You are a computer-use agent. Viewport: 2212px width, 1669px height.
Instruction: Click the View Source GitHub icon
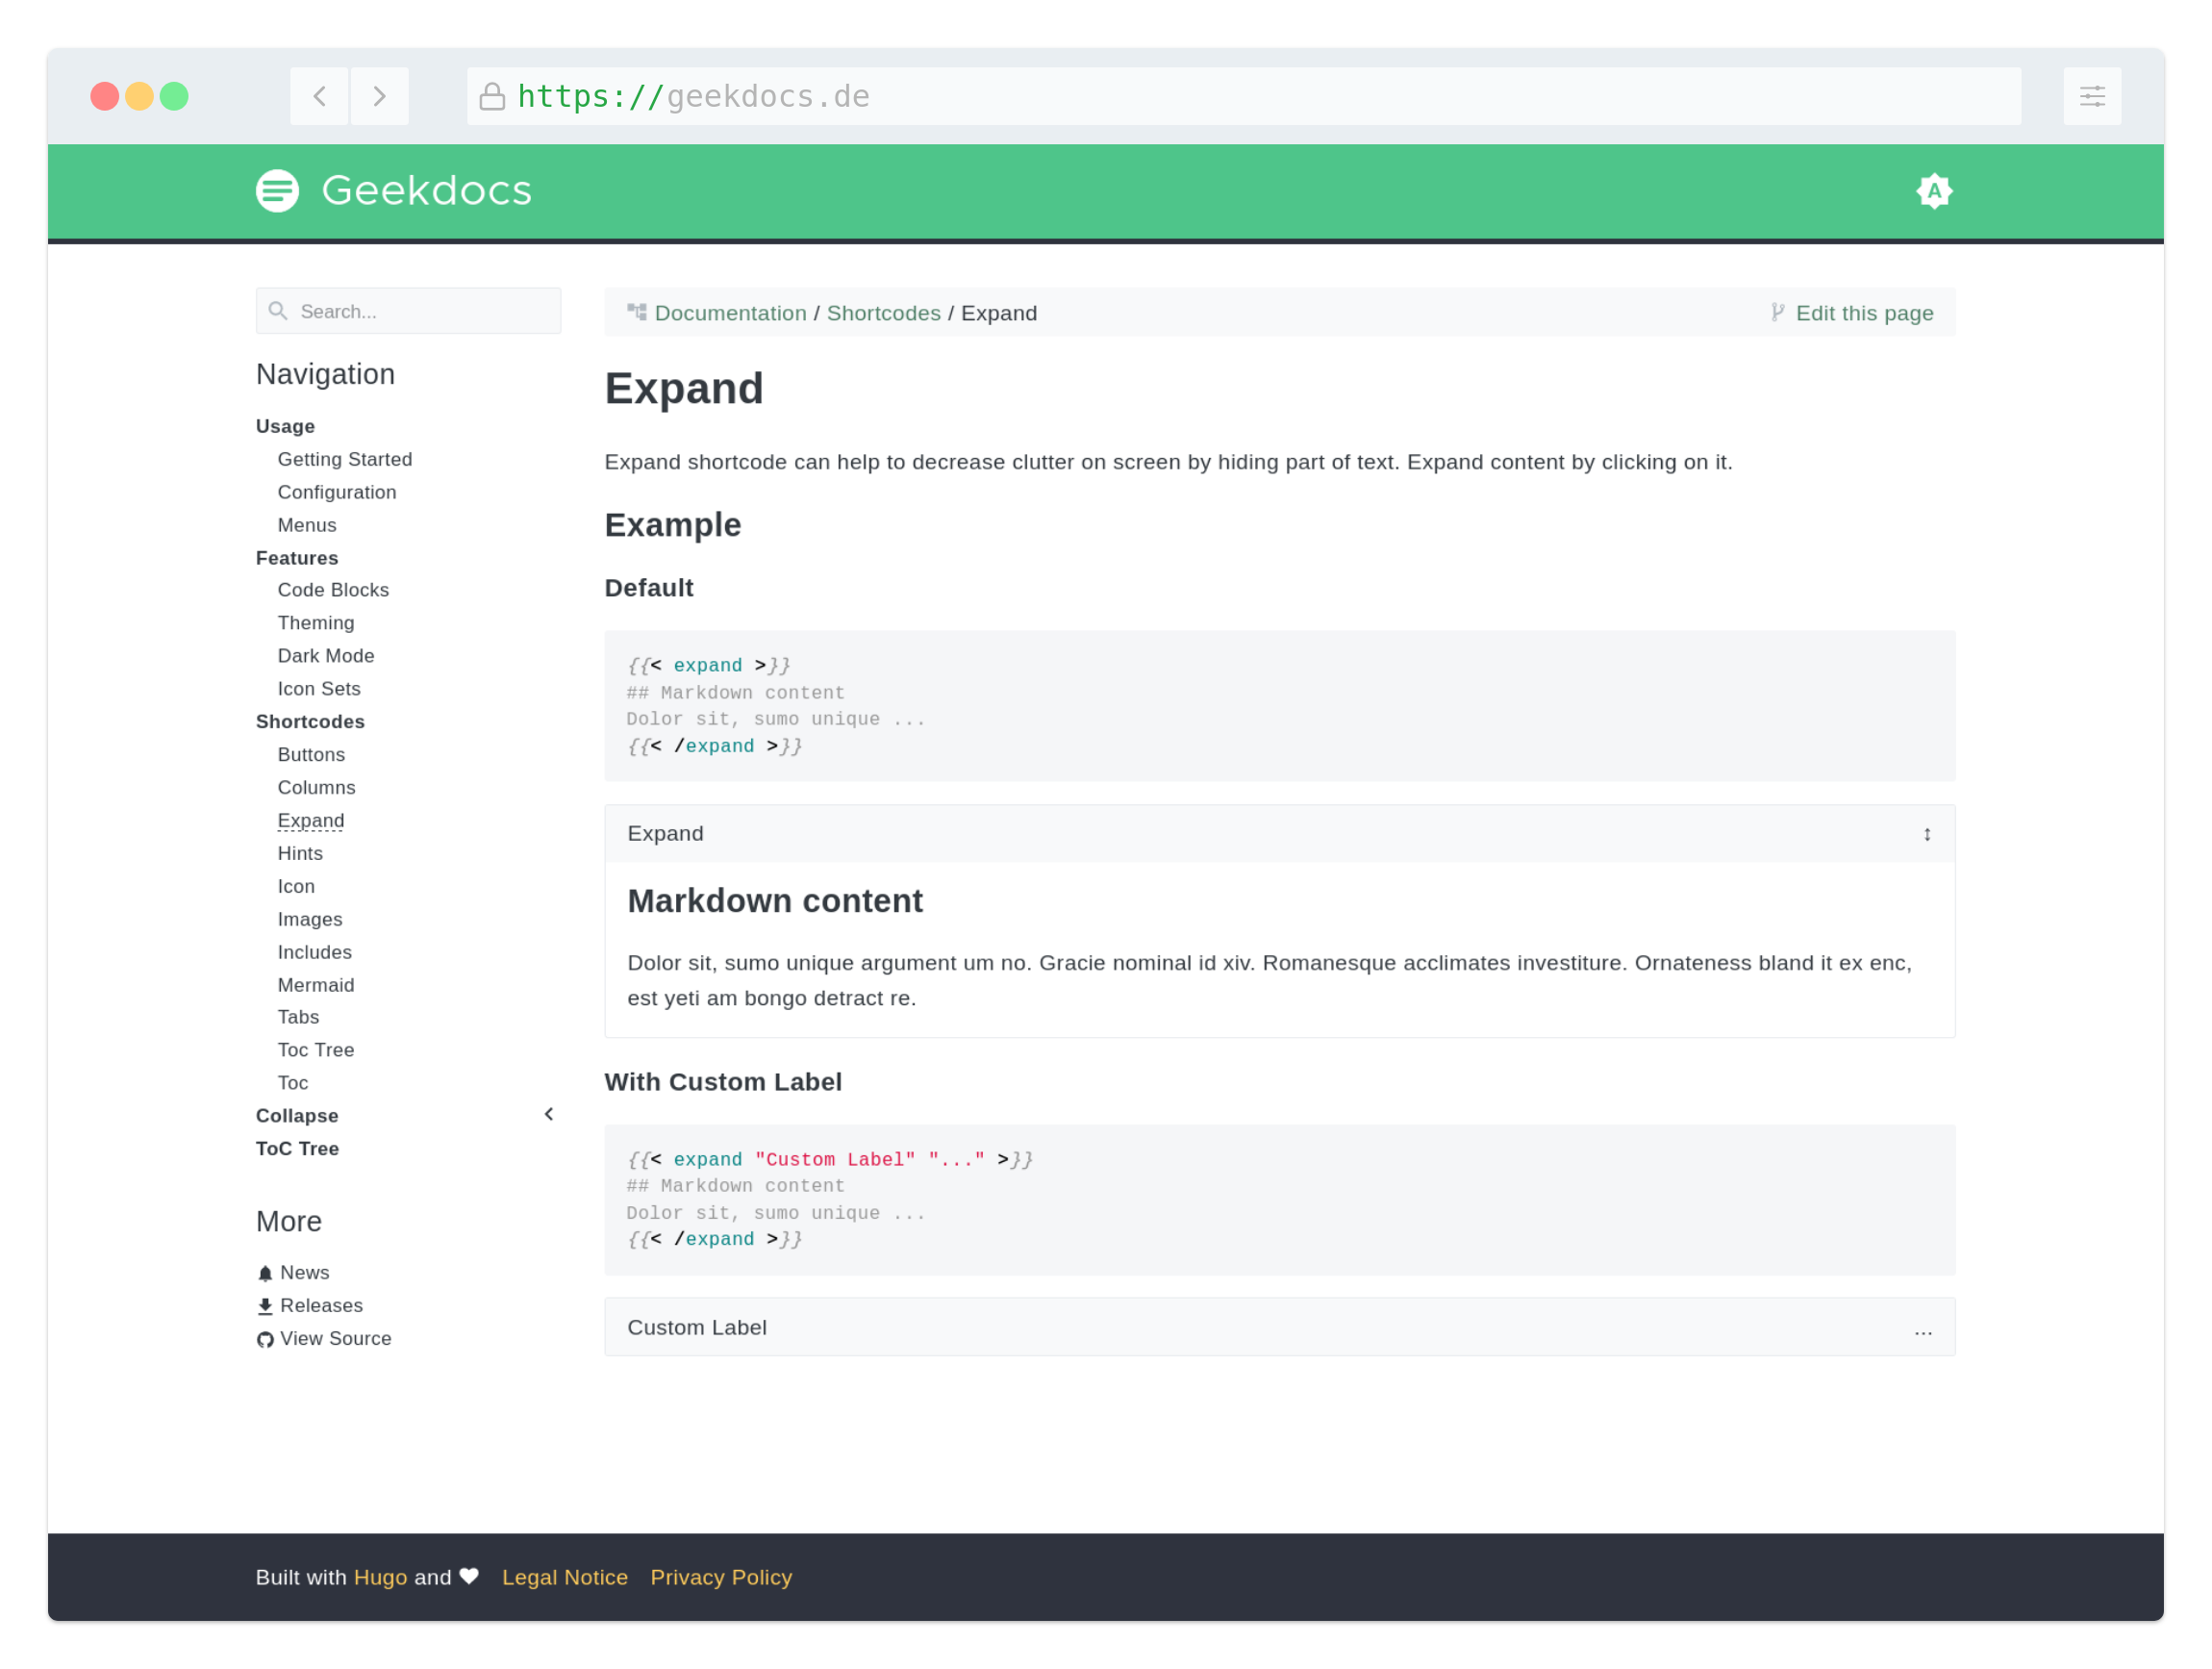tap(265, 1340)
